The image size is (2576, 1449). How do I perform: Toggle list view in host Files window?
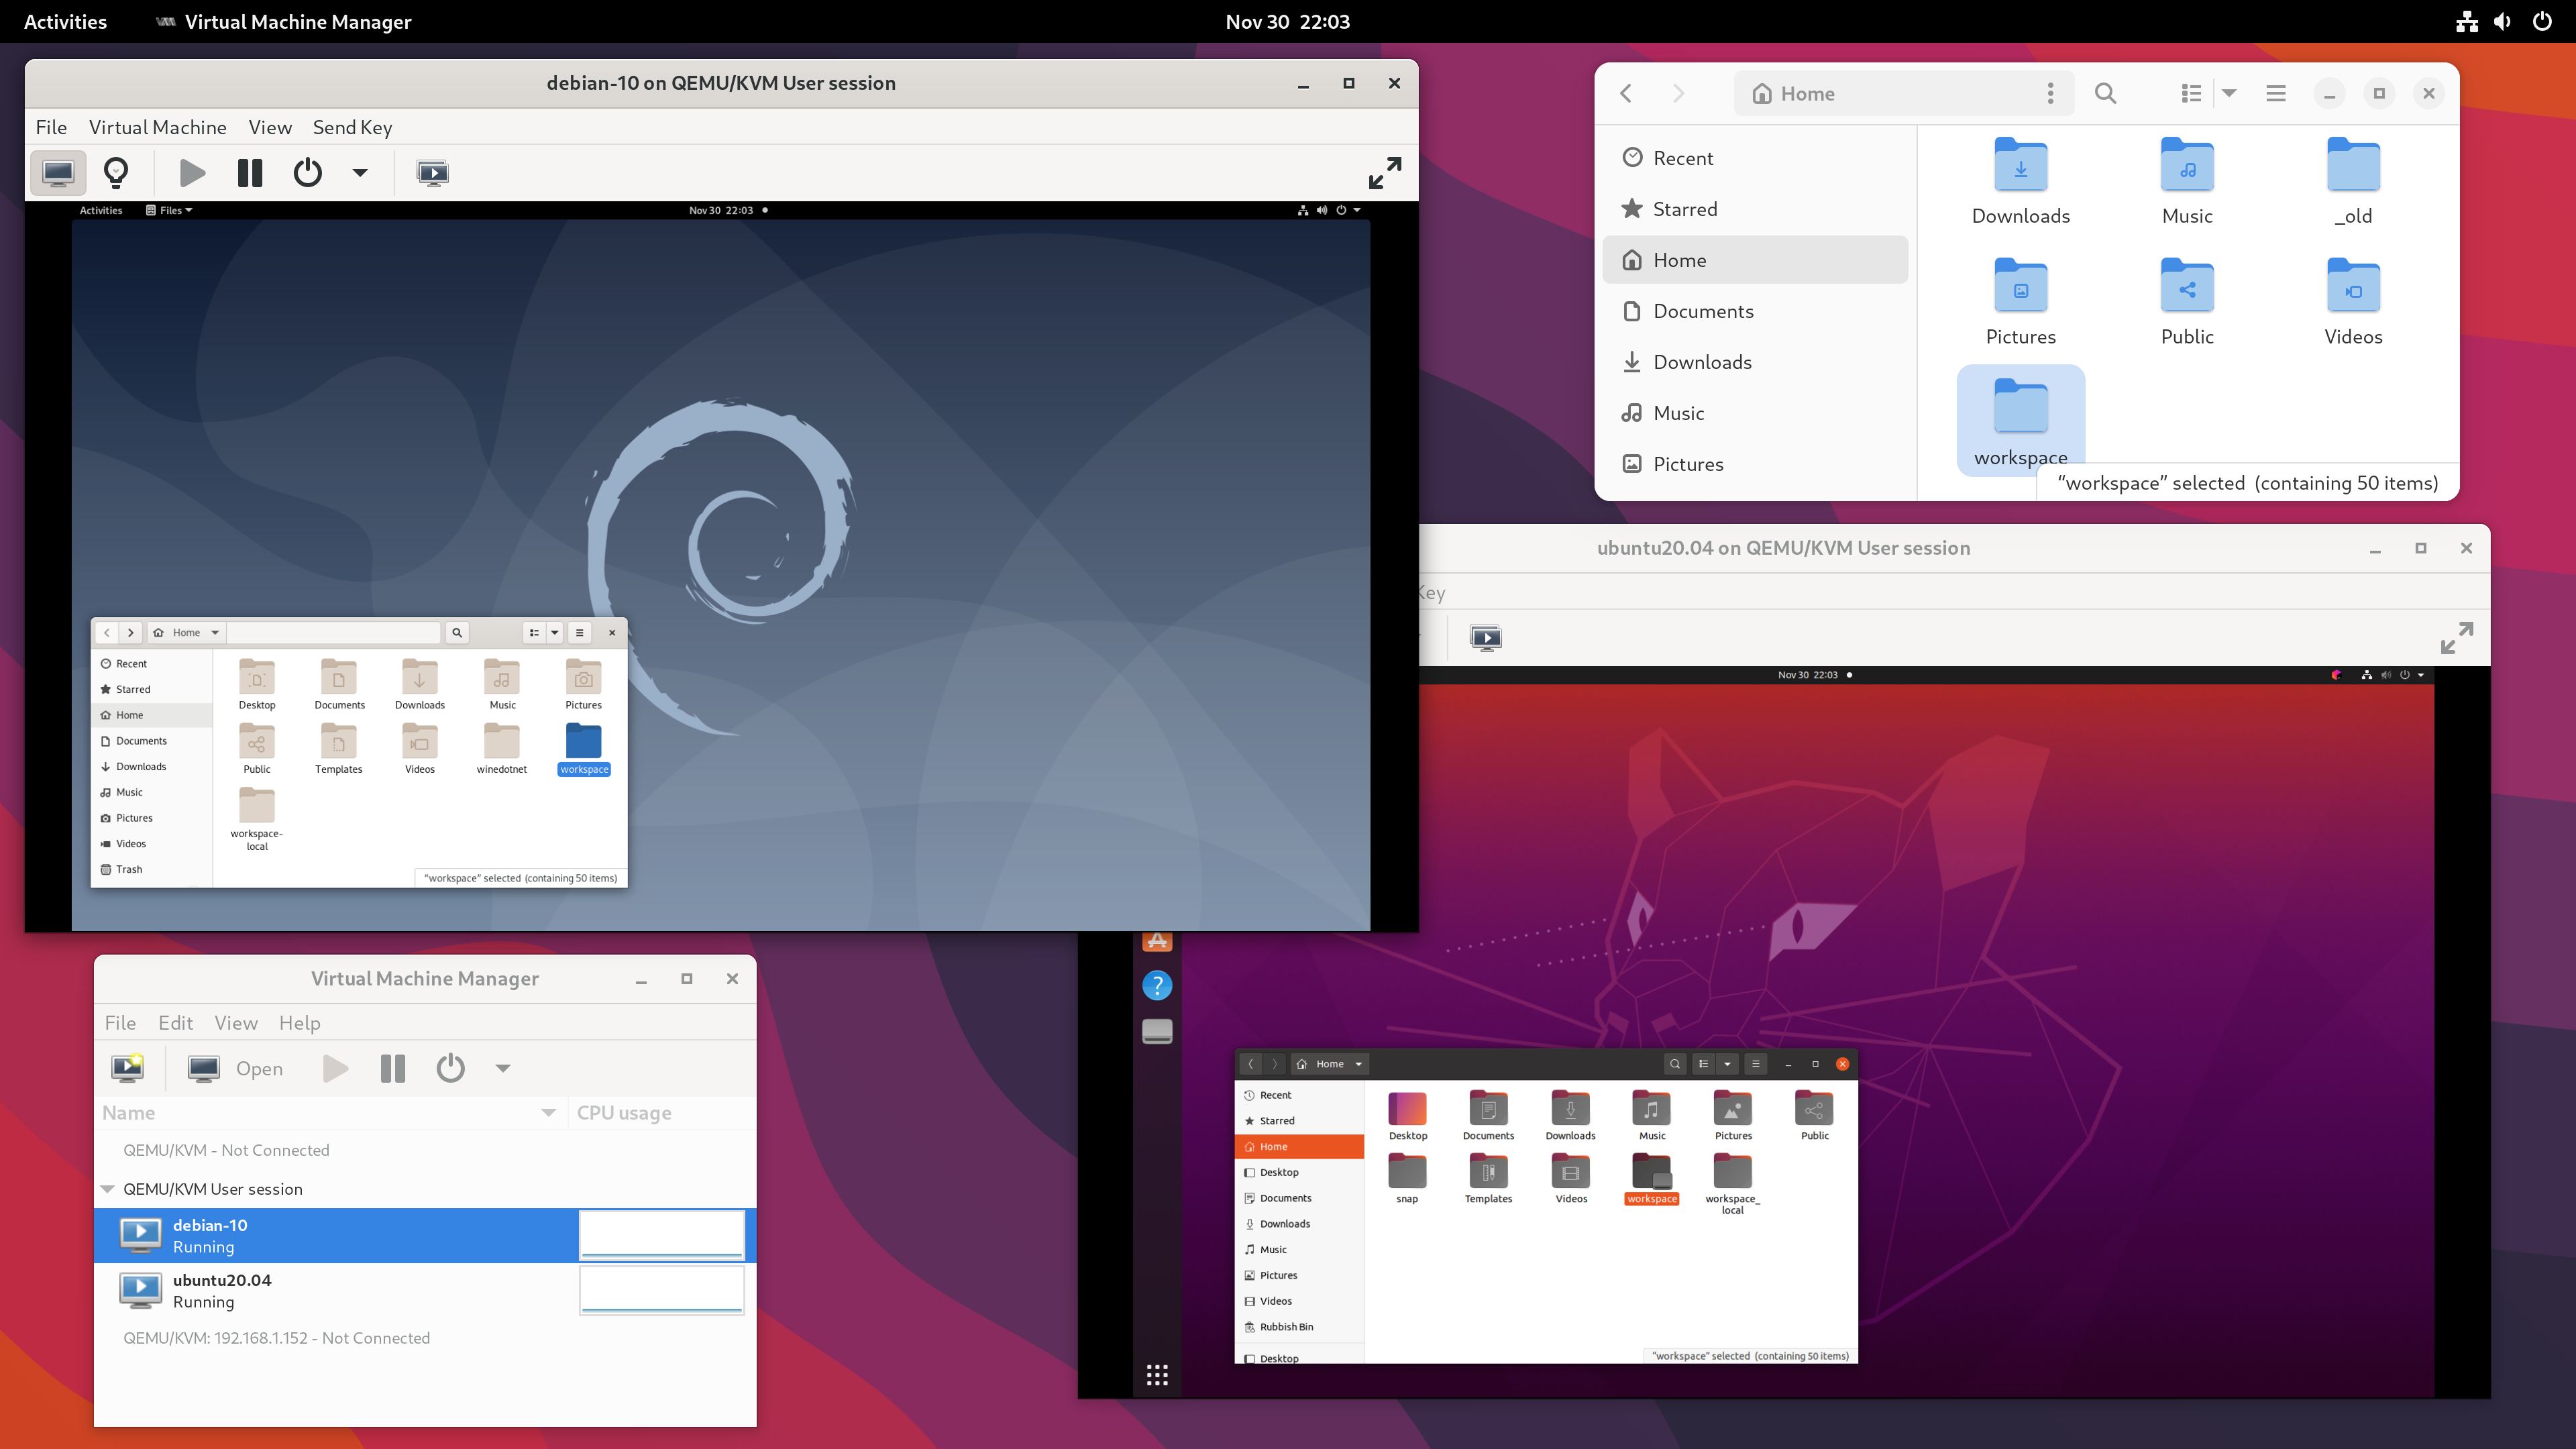coord(2190,93)
